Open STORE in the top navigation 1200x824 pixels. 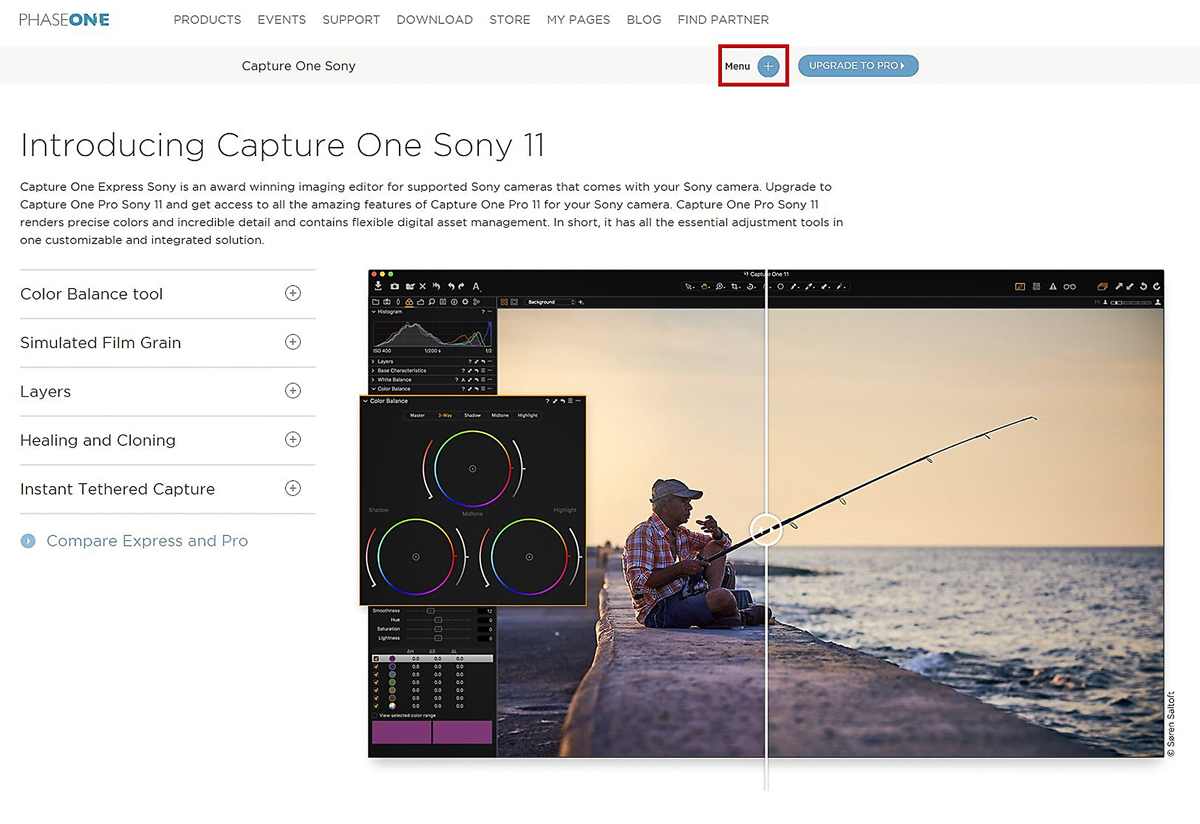pyautogui.click(x=510, y=19)
